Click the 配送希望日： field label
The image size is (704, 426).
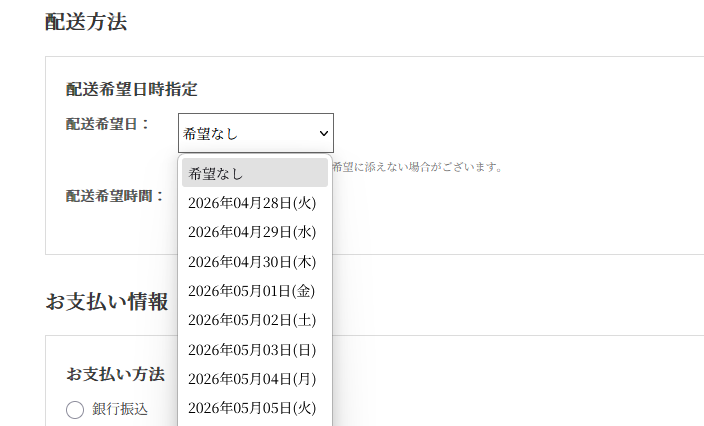(x=108, y=124)
